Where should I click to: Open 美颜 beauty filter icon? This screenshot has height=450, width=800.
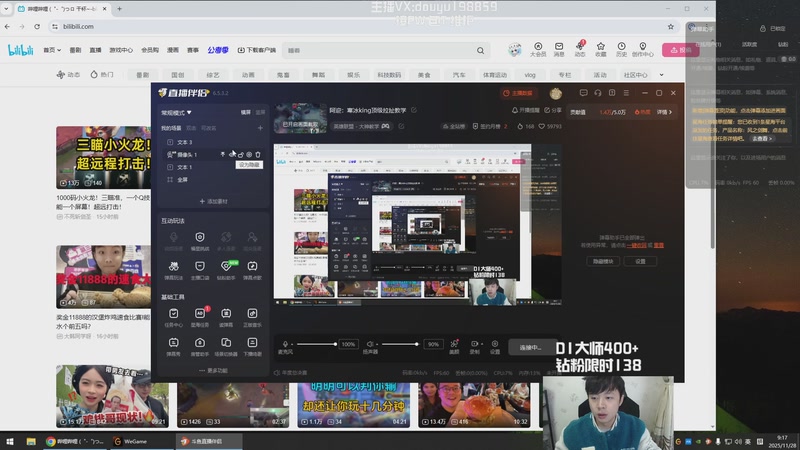[454, 346]
